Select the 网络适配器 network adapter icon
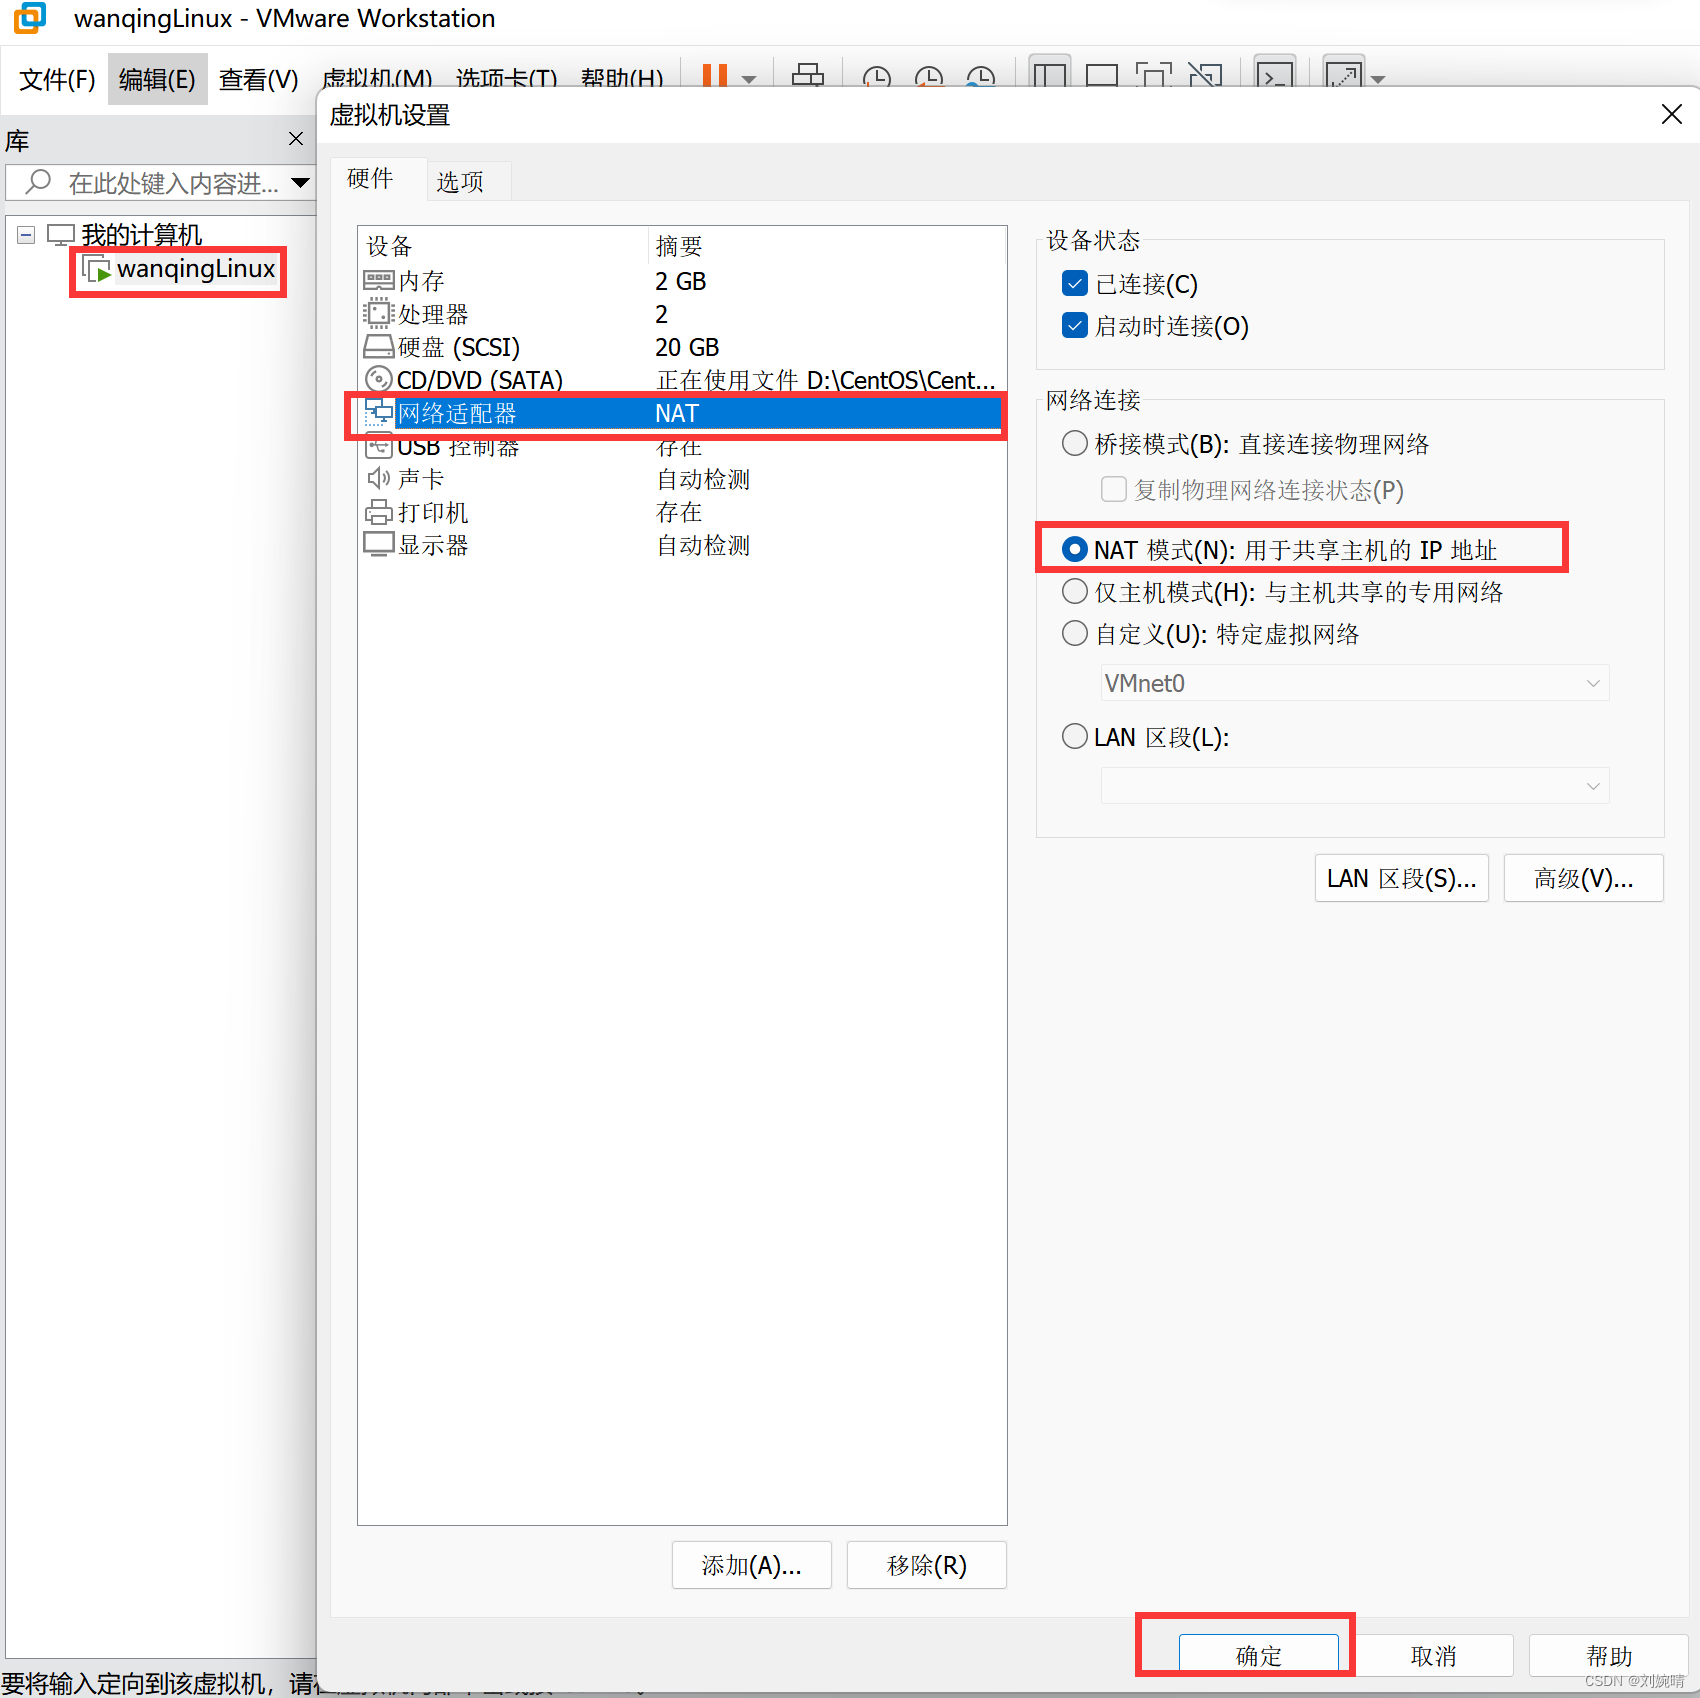Image resolution: width=1700 pixels, height=1698 pixels. [379, 412]
